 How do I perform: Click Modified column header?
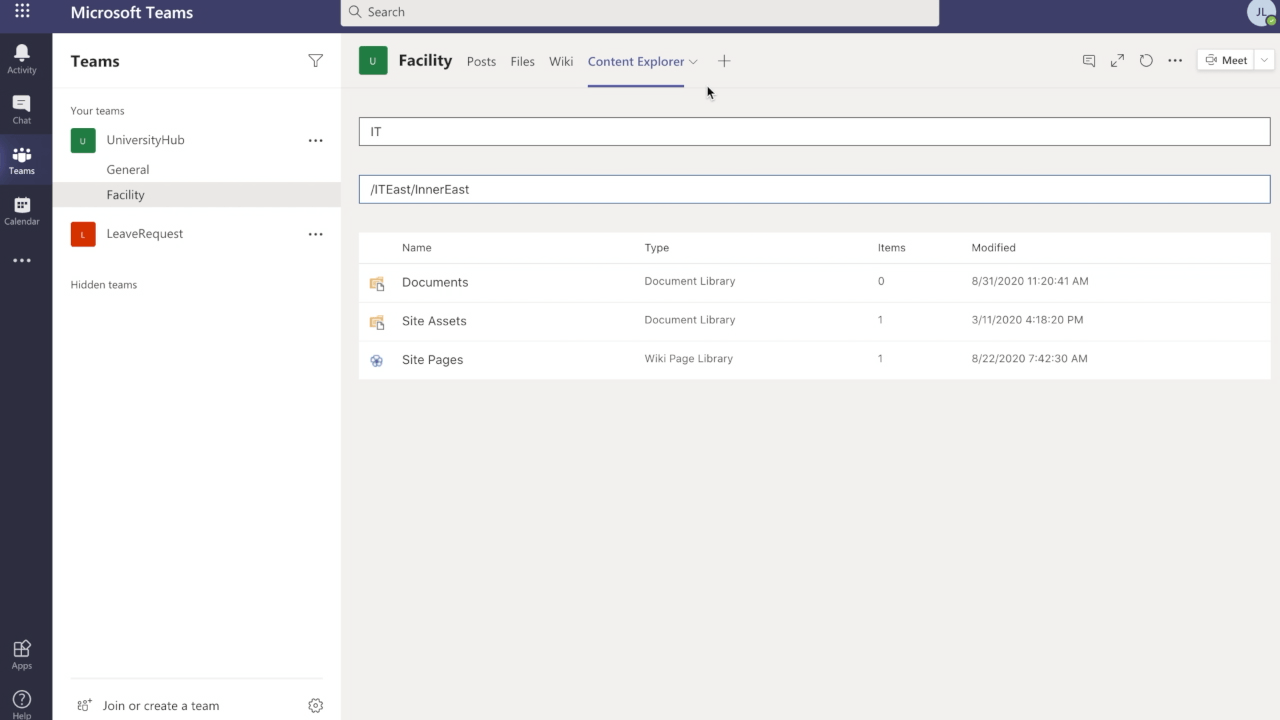993,248
